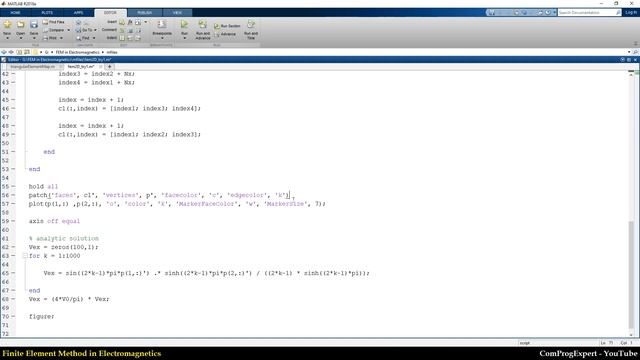Click the smart indent icon

coord(122,38)
